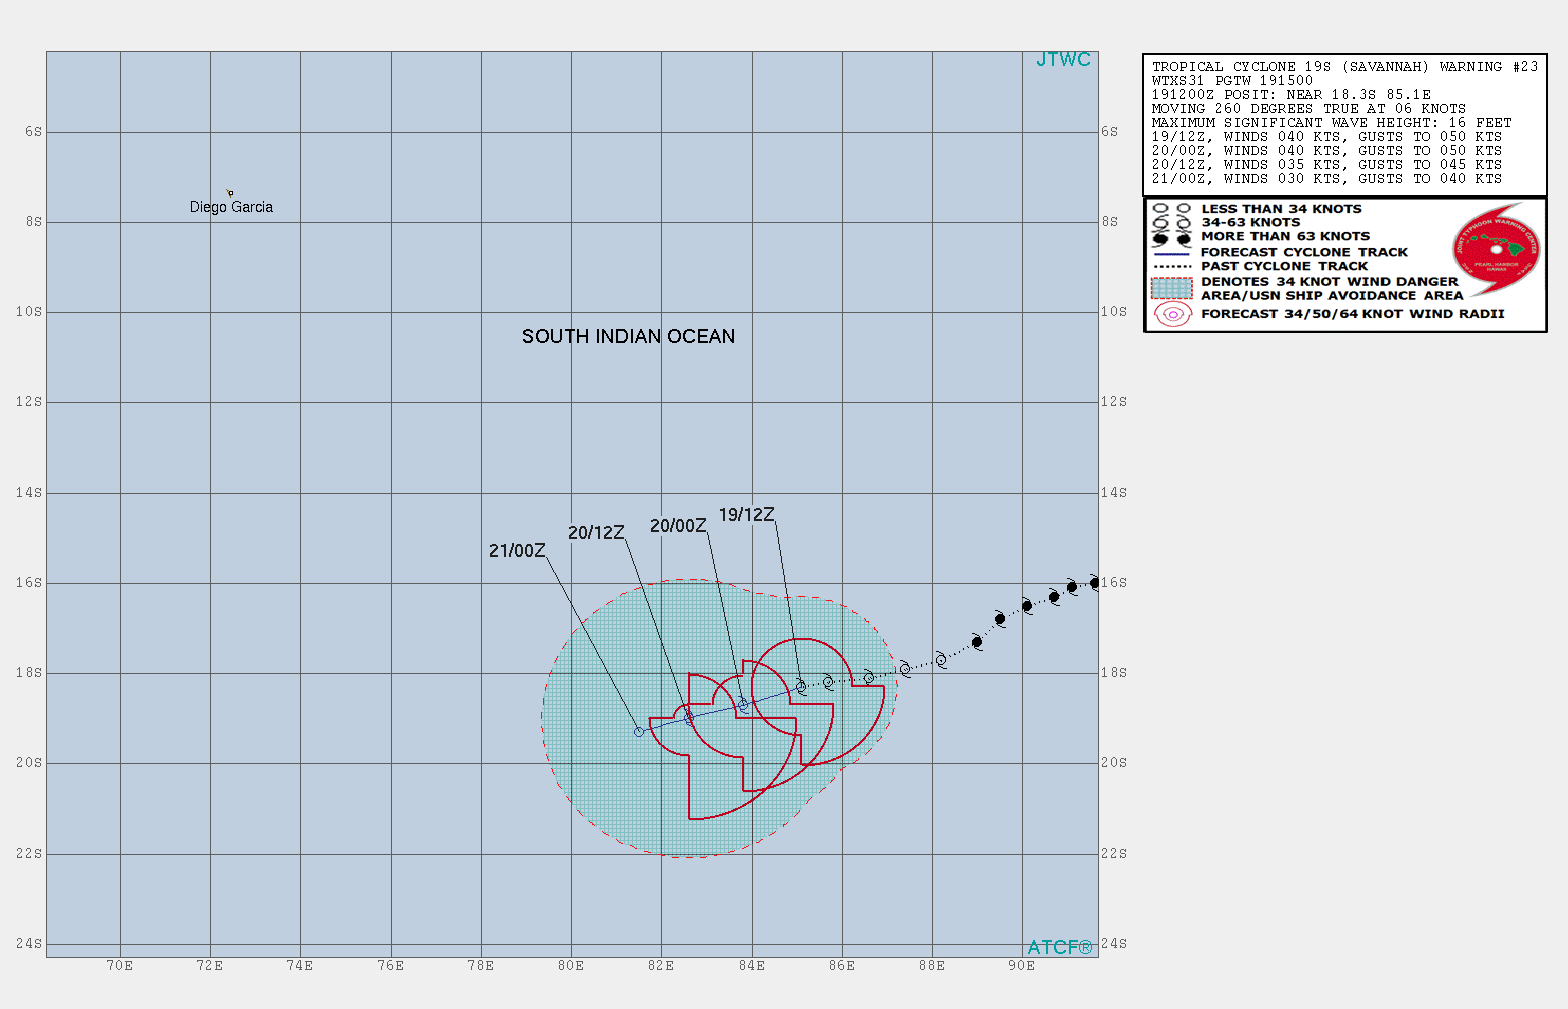The image size is (1568, 1009).
Task: Click the '19/12Z, WINDS 040 KTS' forecast line
Action: pyautogui.click(x=1327, y=137)
